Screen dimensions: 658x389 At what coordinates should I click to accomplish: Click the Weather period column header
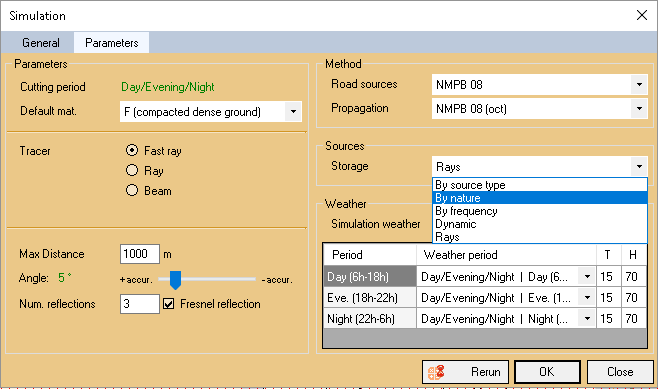(x=506, y=255)
